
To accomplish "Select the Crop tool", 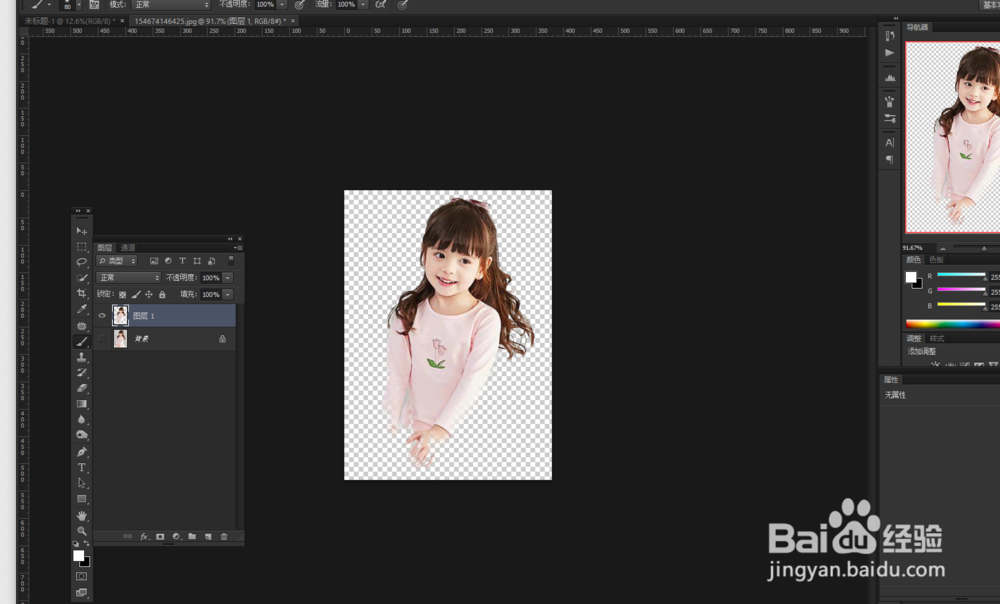I will 82,293.
